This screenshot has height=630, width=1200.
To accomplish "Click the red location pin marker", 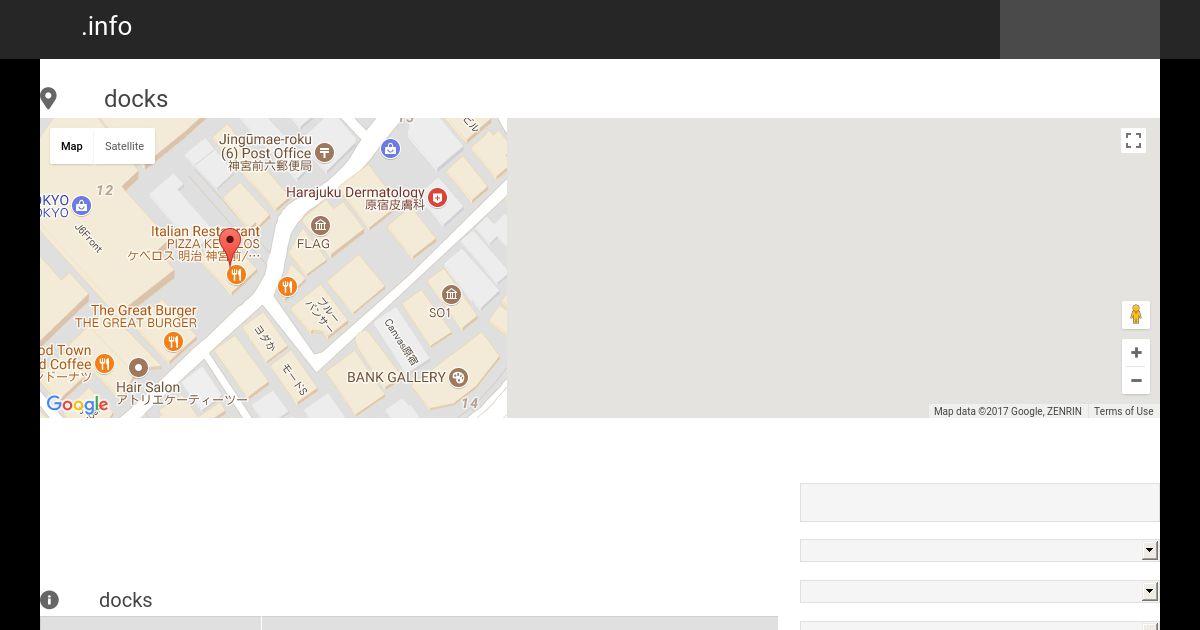I will click(230, 245).
